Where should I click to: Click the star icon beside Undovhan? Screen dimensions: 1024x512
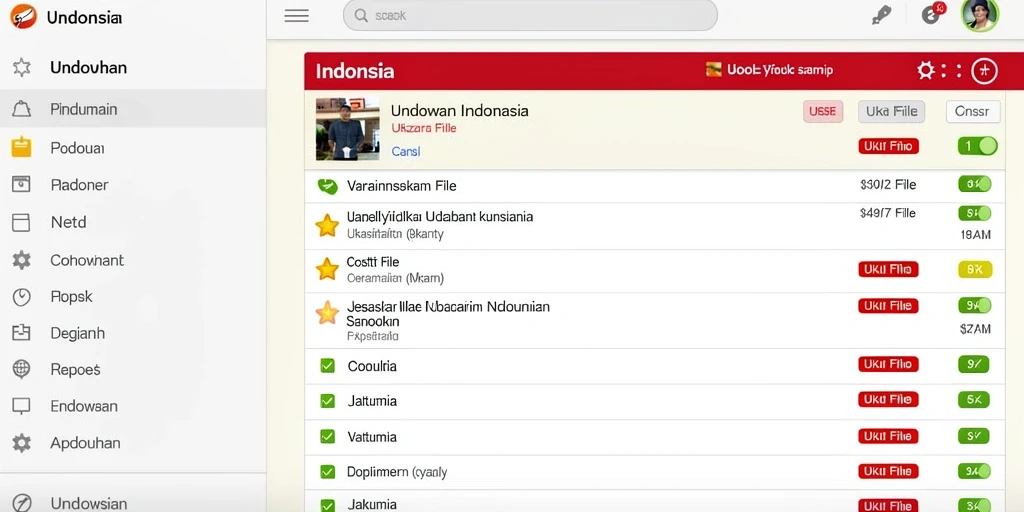pos(22,67)
